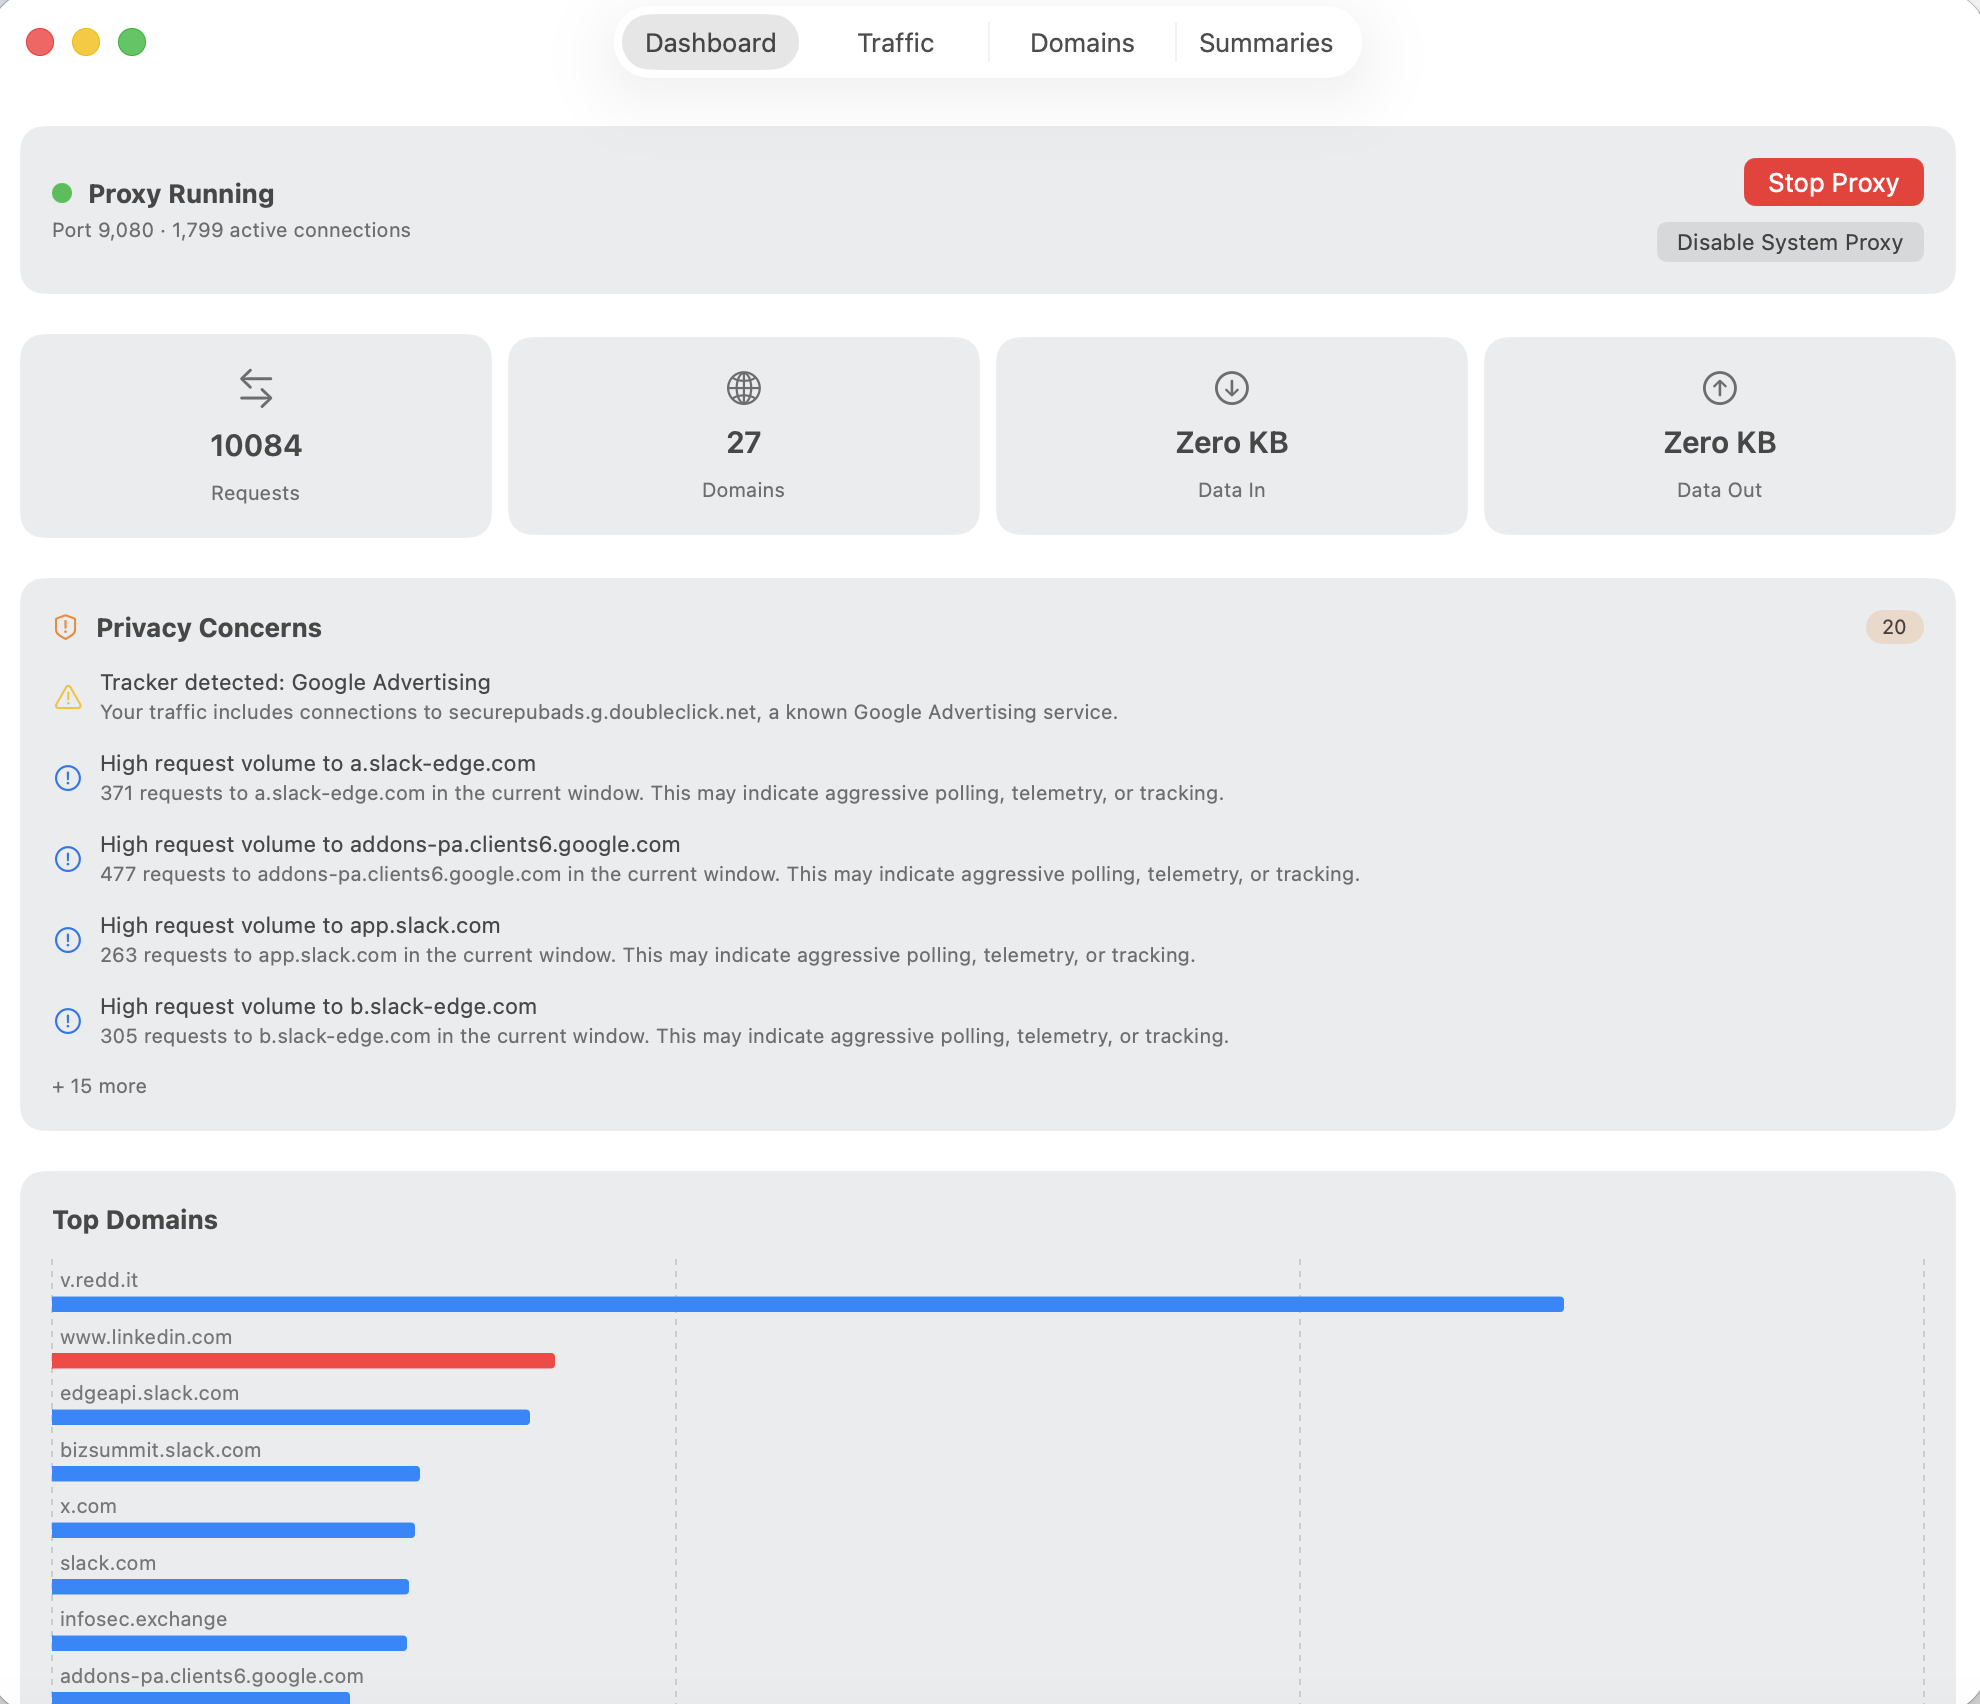The width and height of the screenshot is (1980, 1704).
Task: Click the v.redd.it domain label
Action: [x=99, y=1280]
